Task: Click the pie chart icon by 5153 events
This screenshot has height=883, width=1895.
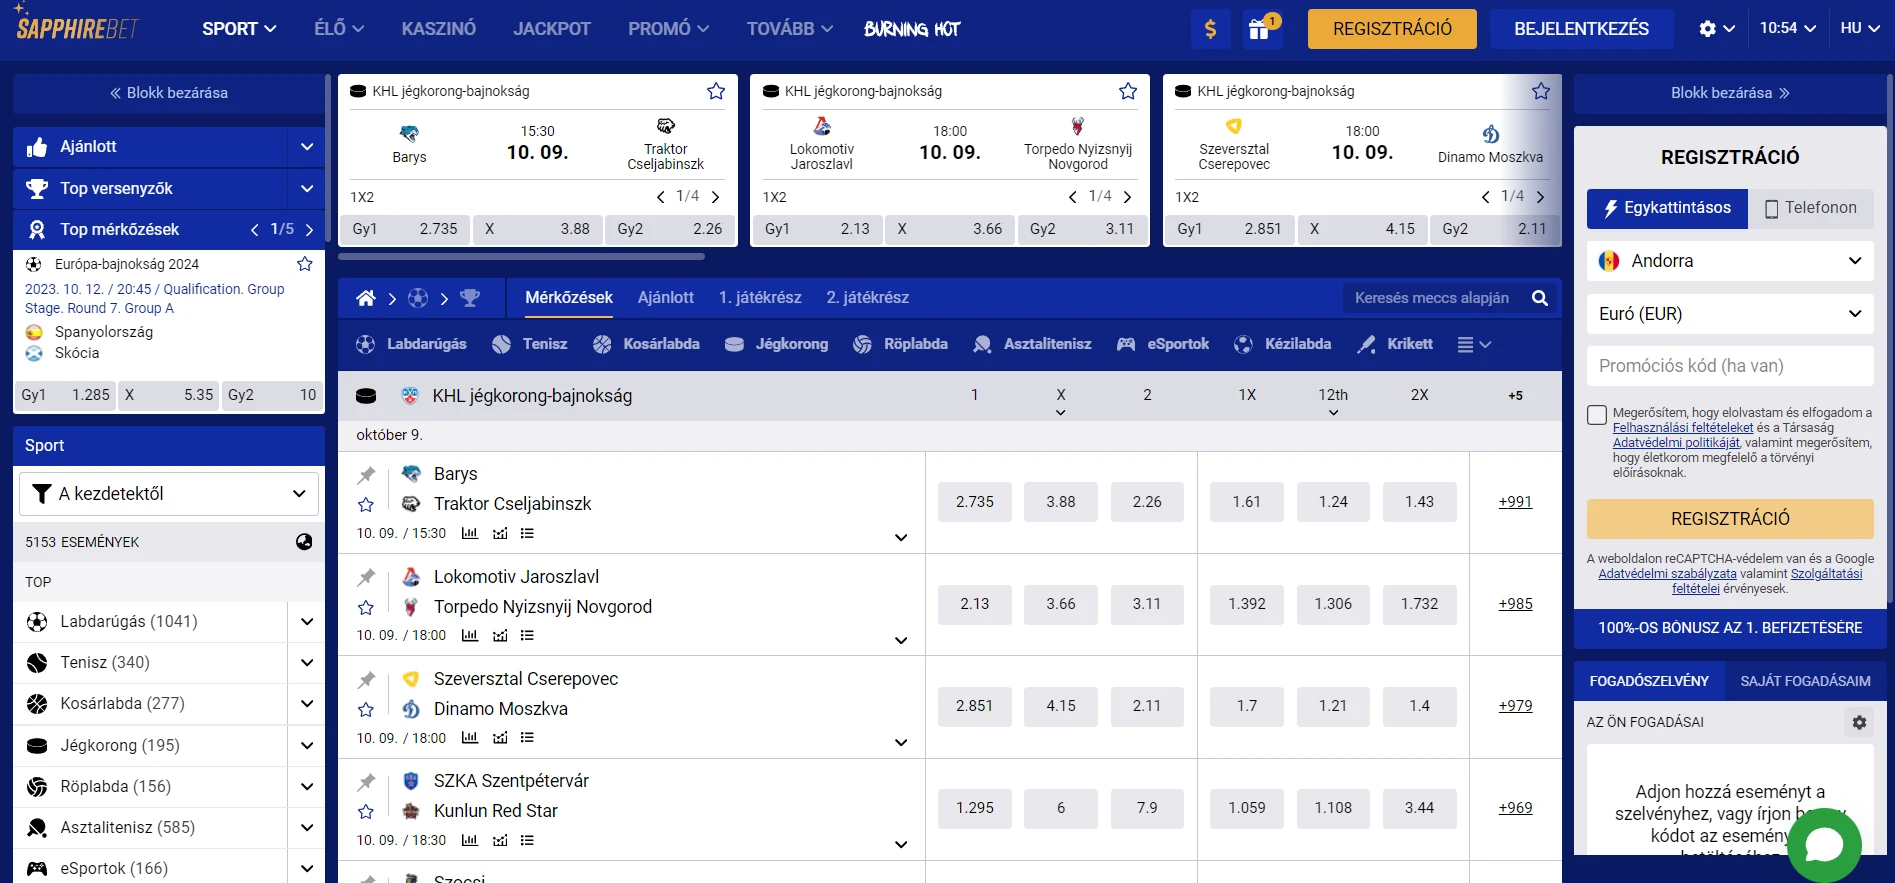Action: pyautogui.click(x=304, y=541)
